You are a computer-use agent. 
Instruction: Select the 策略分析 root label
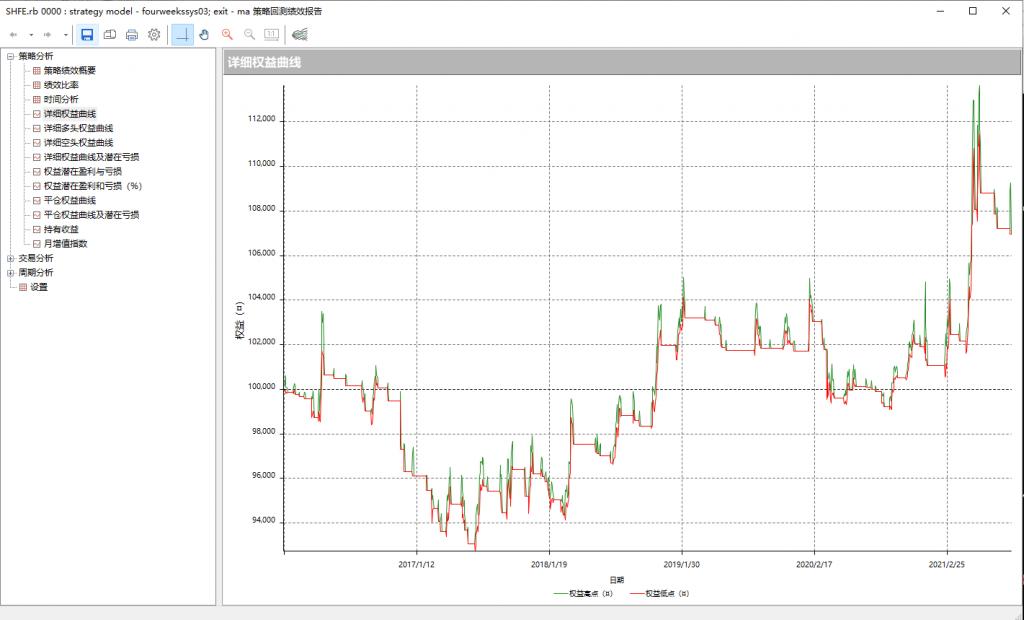(36, 56)
